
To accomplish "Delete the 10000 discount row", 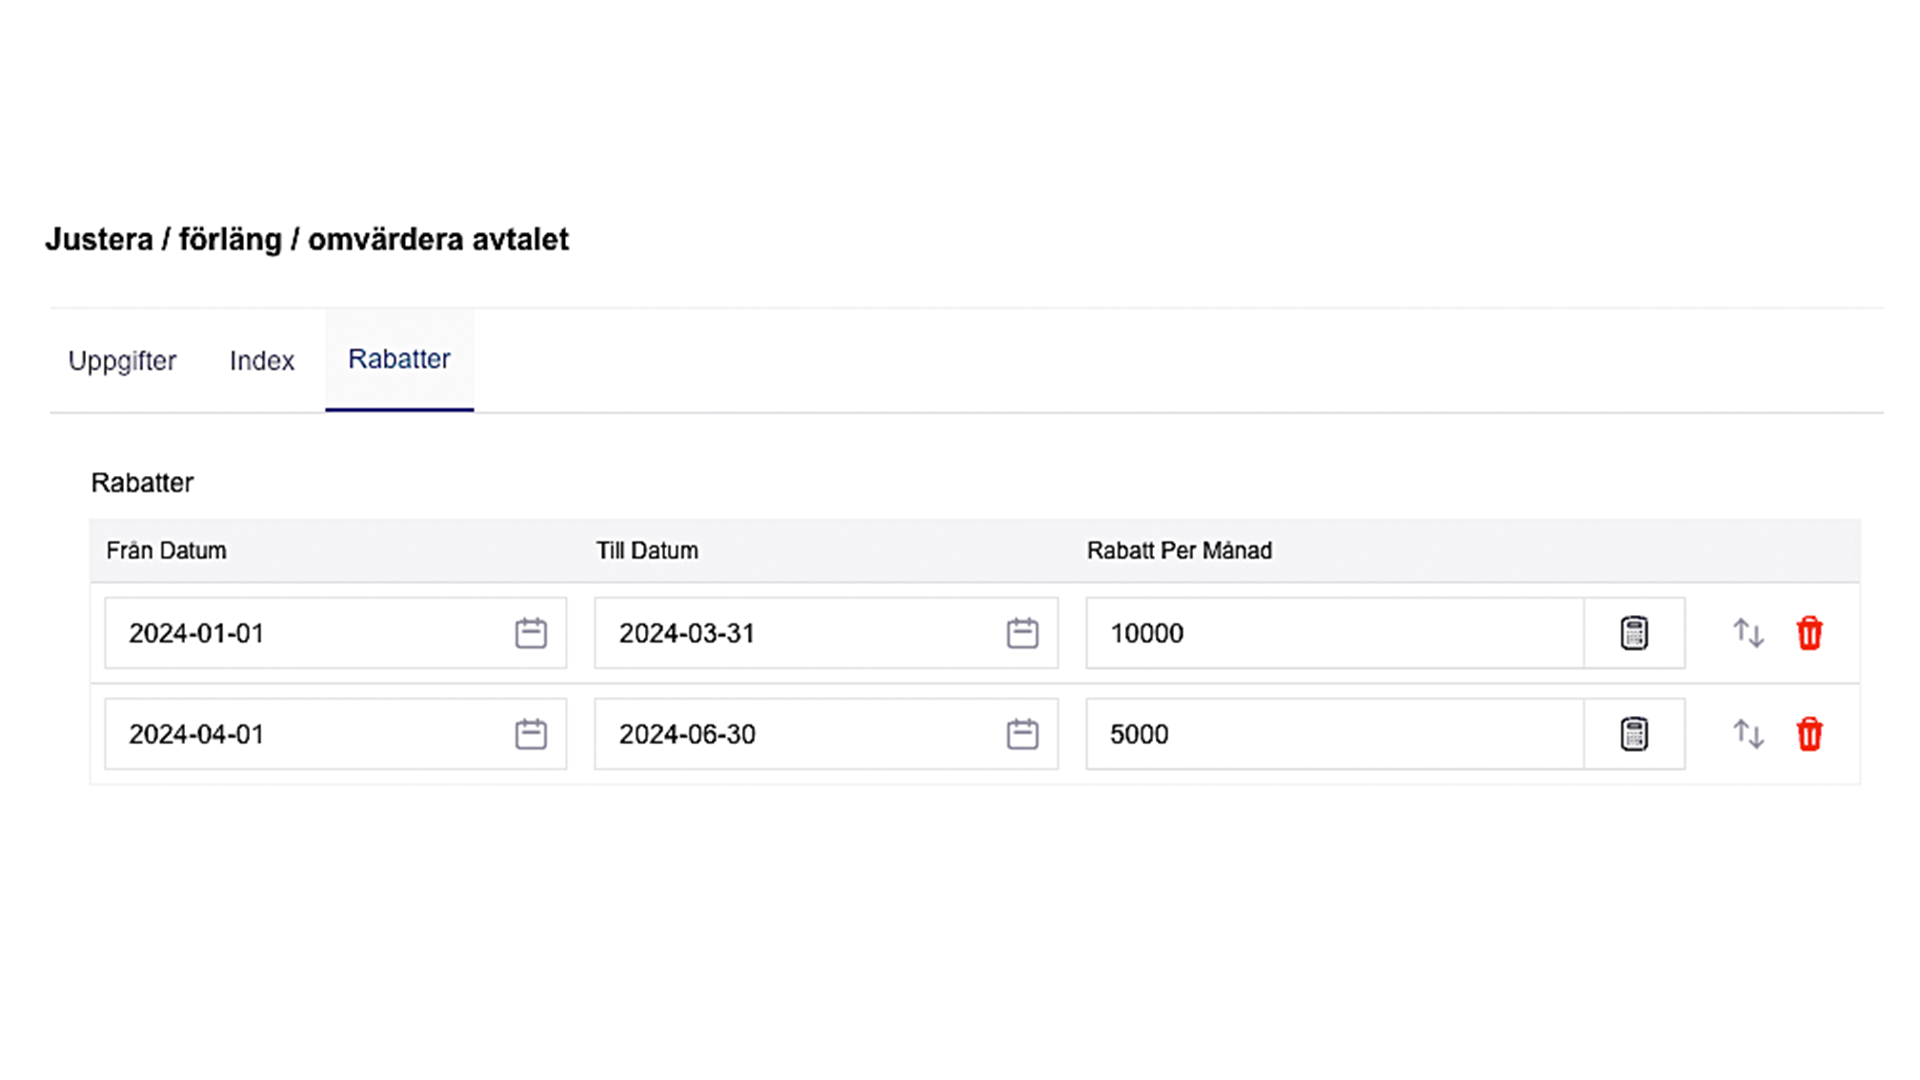I will coord(1809,633).
